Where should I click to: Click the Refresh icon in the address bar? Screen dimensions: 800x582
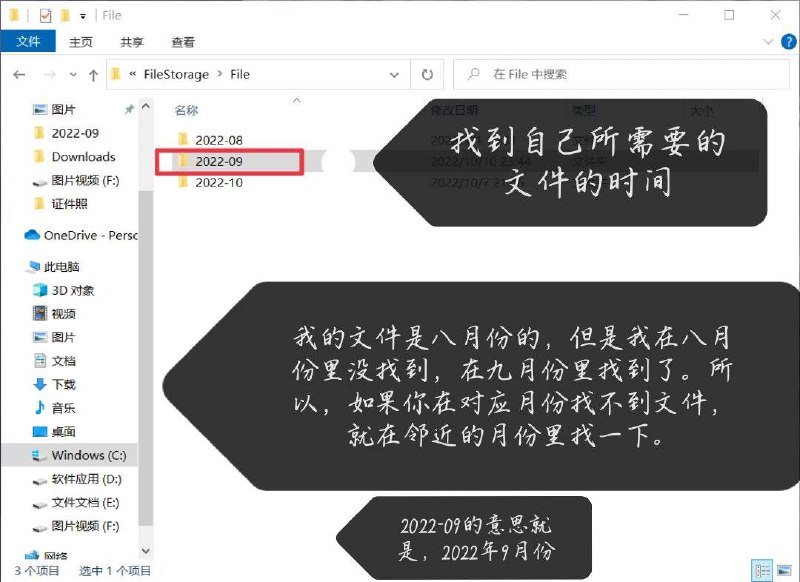click(430, 74)
